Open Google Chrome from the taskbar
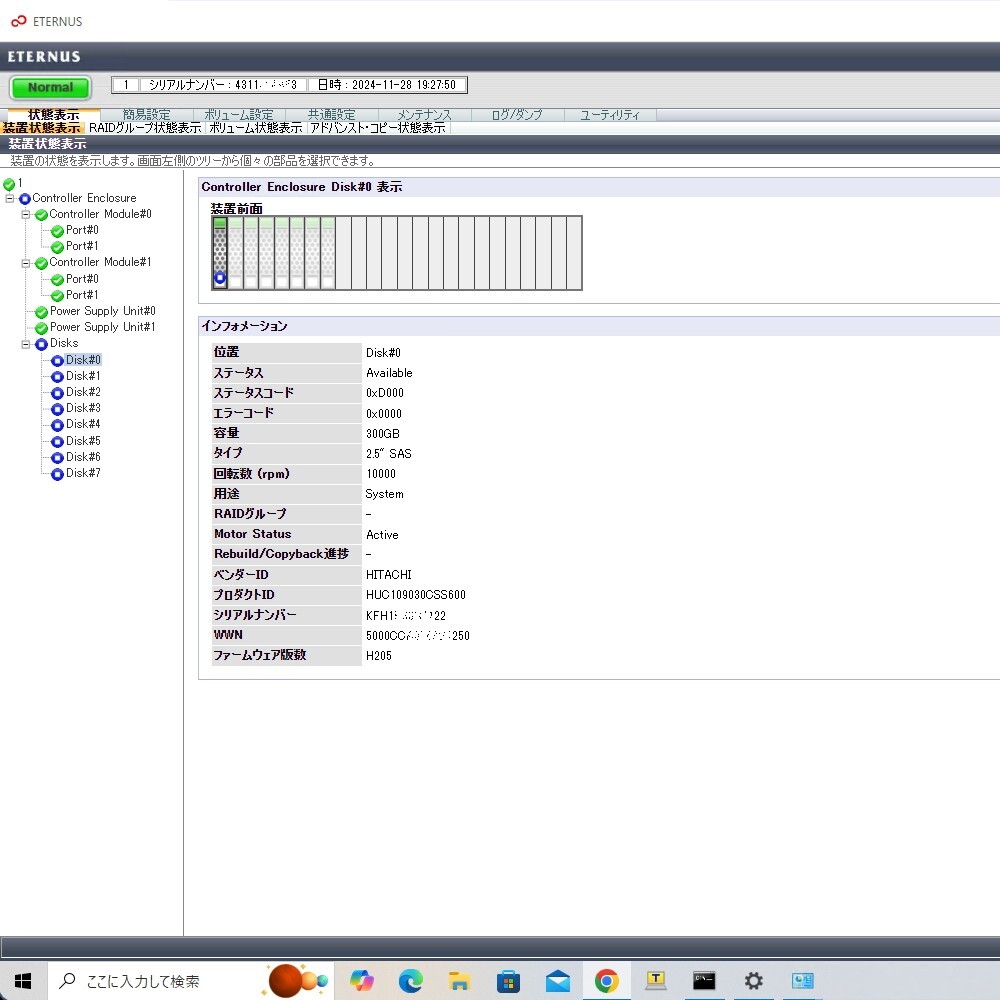This screenshot has height=1000, width=1000. pos(606,981)
